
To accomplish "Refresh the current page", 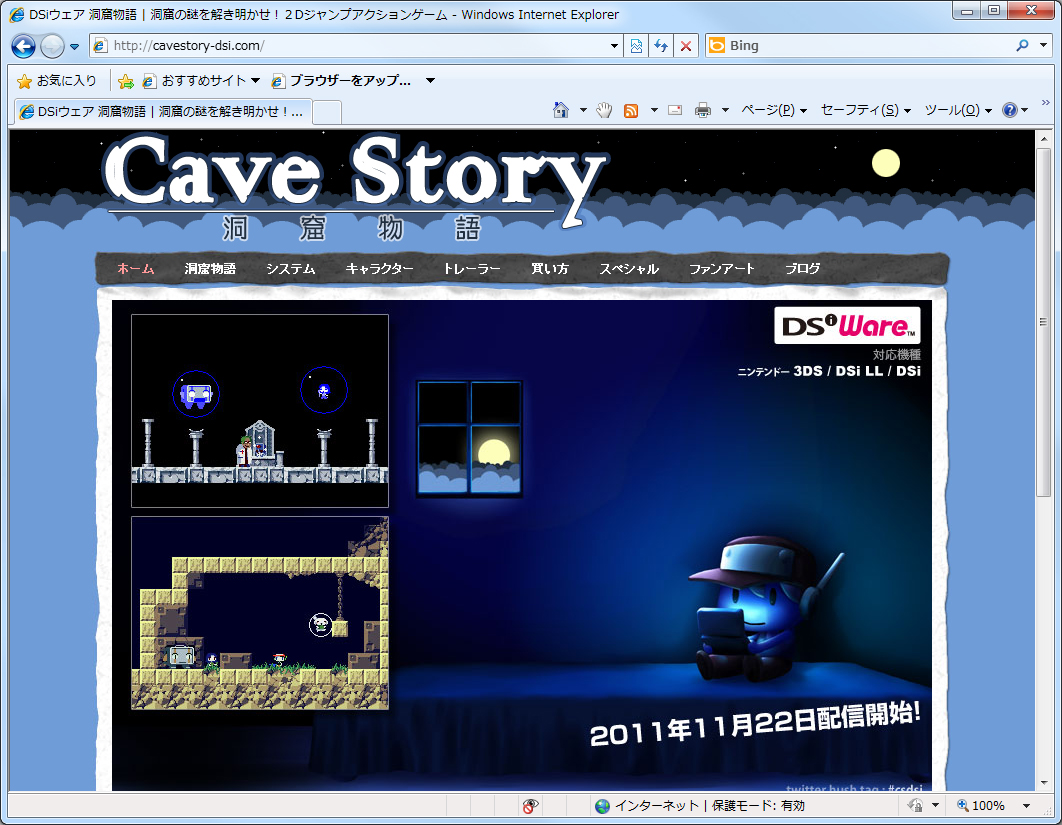I will click(x=661, y=46).
